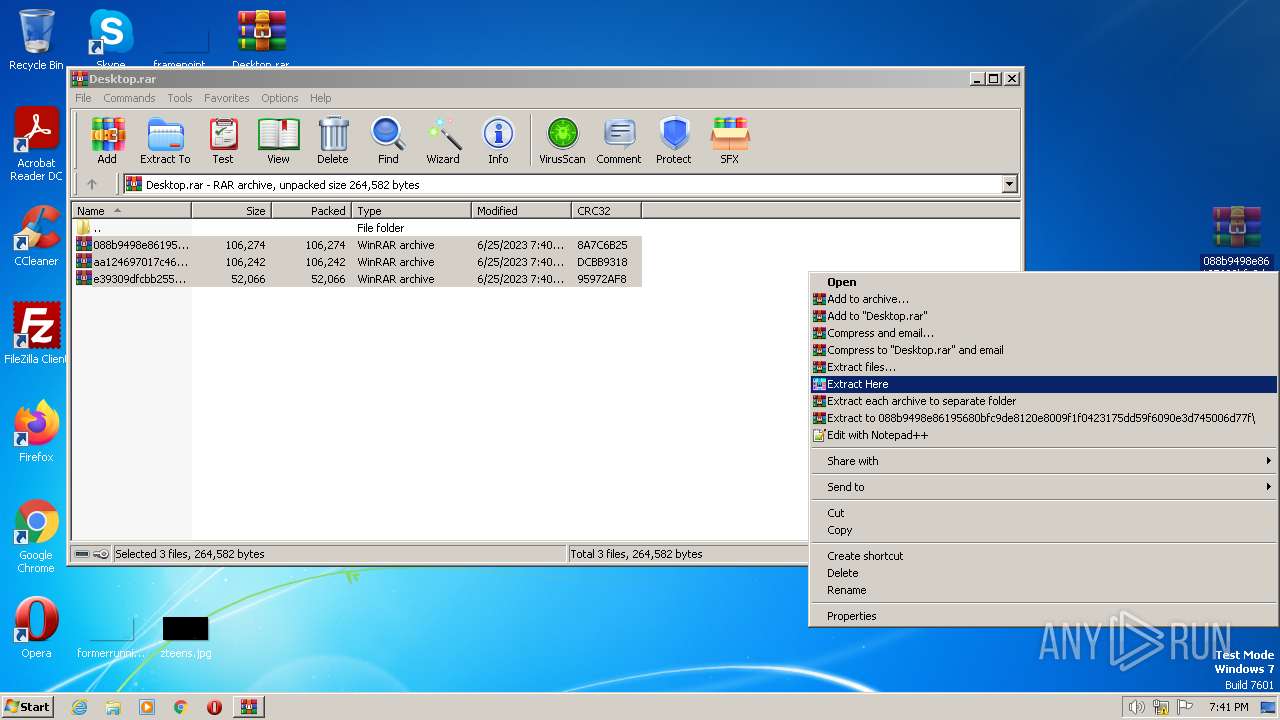1280x720 pixels.
Task: Choose Extract Here option
Action: point(1044,384)
